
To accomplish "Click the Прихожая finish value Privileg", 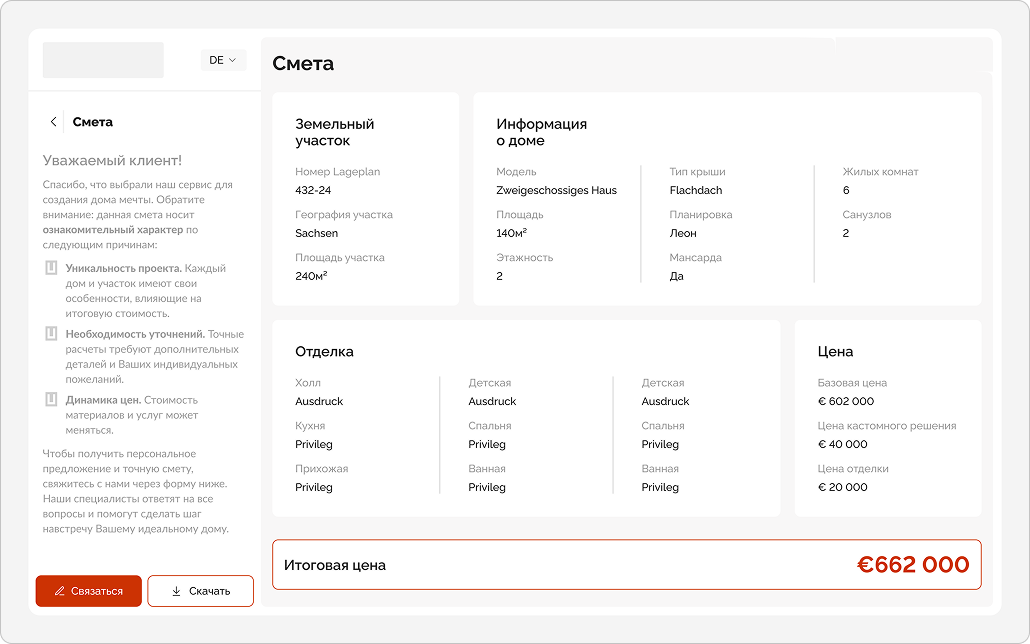I will (x=314, y=487).
